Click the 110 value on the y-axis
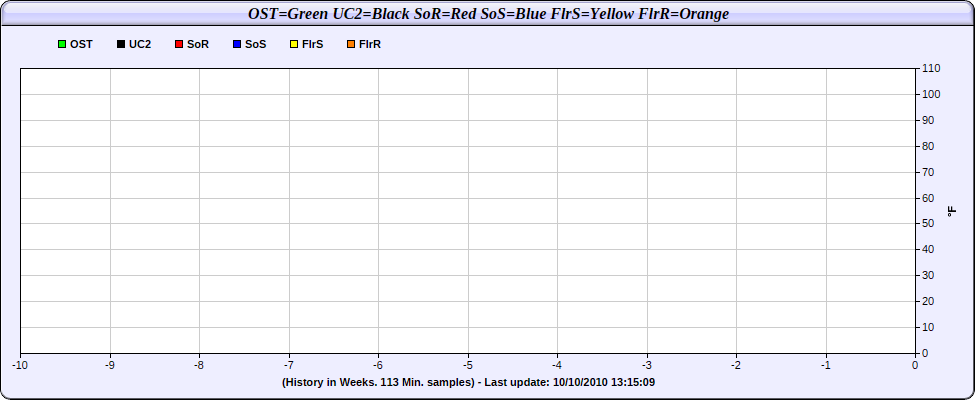 tap(931, 69)
